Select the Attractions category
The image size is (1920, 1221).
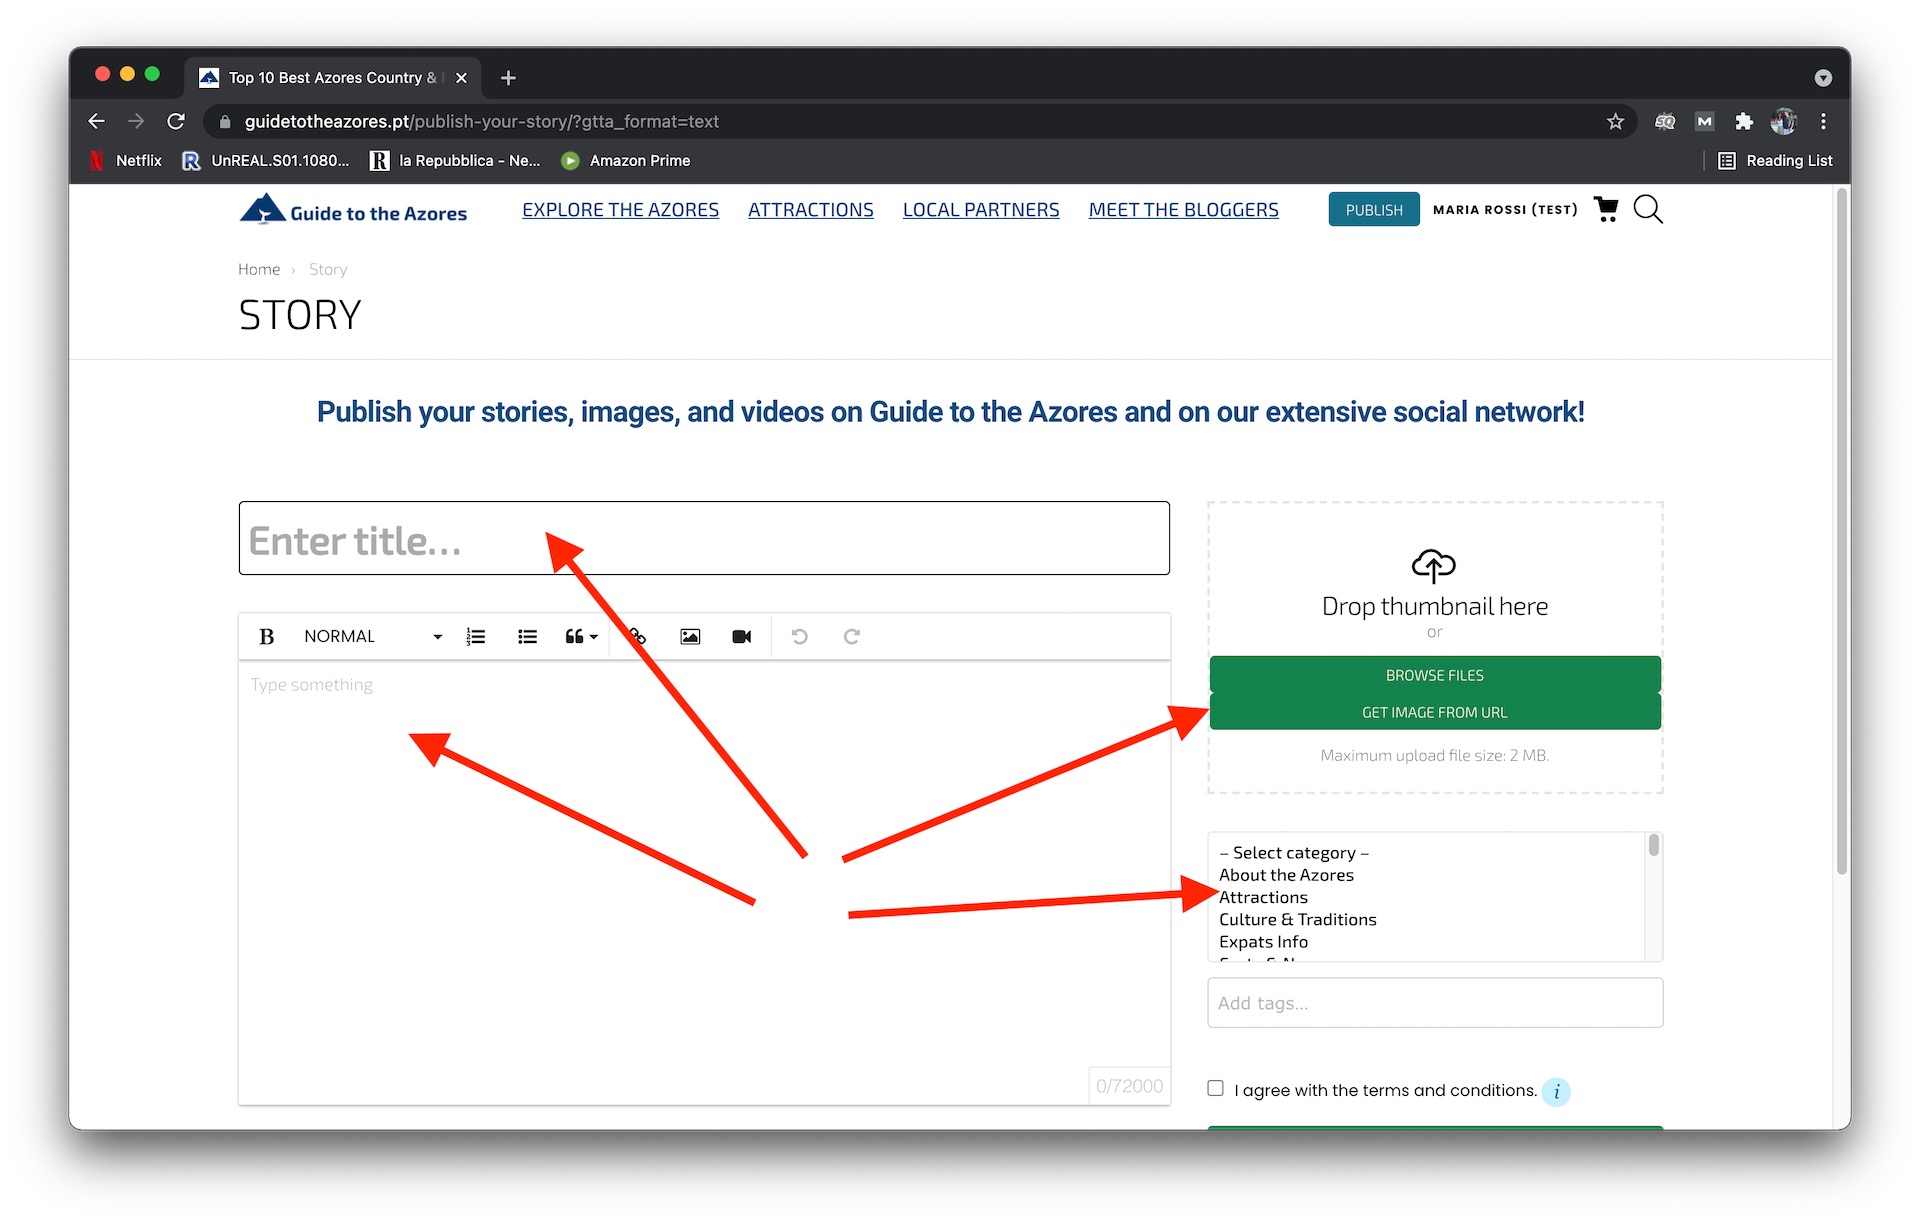click(1262, 897)
